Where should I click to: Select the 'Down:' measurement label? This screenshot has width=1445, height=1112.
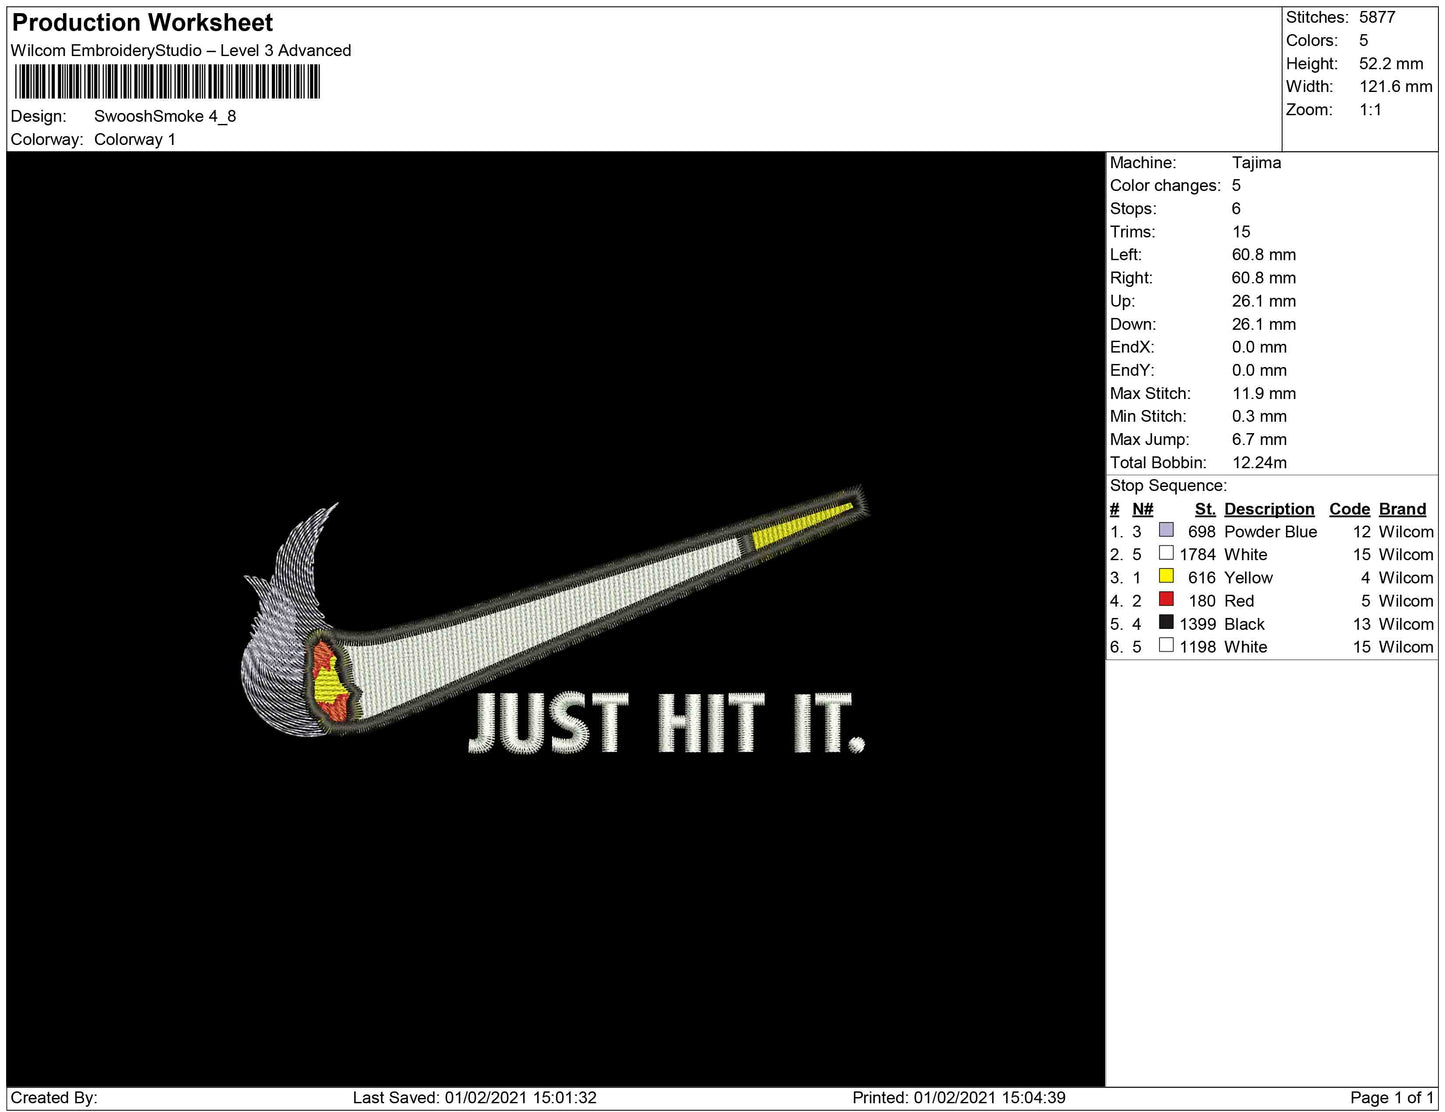tap(1133, 324)
